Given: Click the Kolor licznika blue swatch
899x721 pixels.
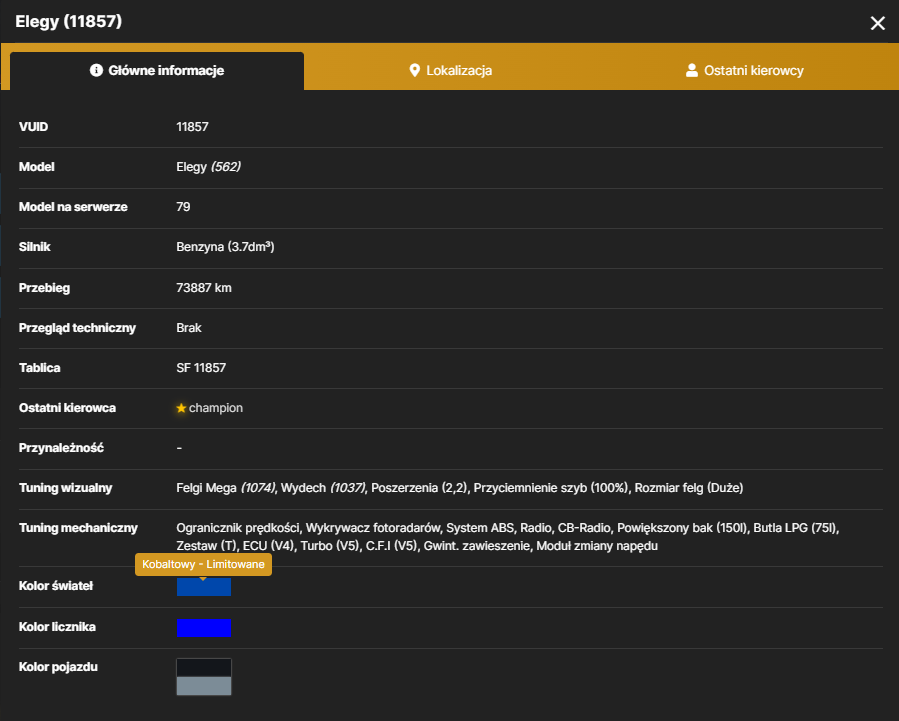Looking at the screenshot, I should pos(204,628).
